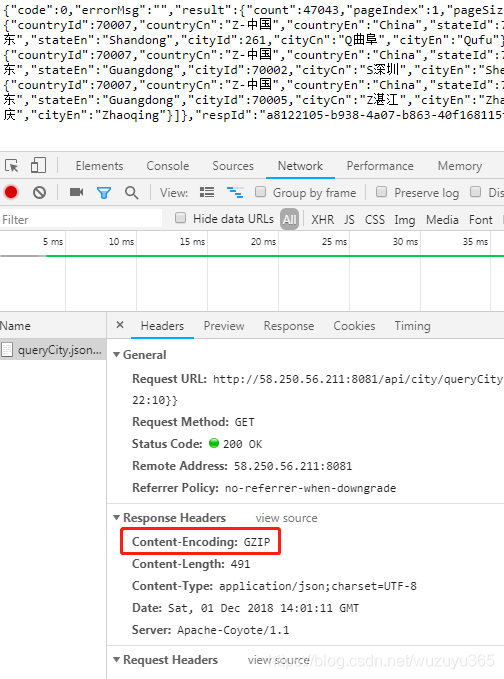Select the All filter type
The image size is (504, 679).
pos(289,220)
